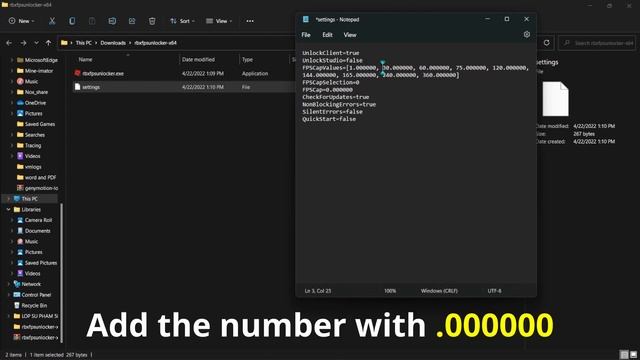Expand the MicrosoftEdge folder node

(x=12, y=60)
